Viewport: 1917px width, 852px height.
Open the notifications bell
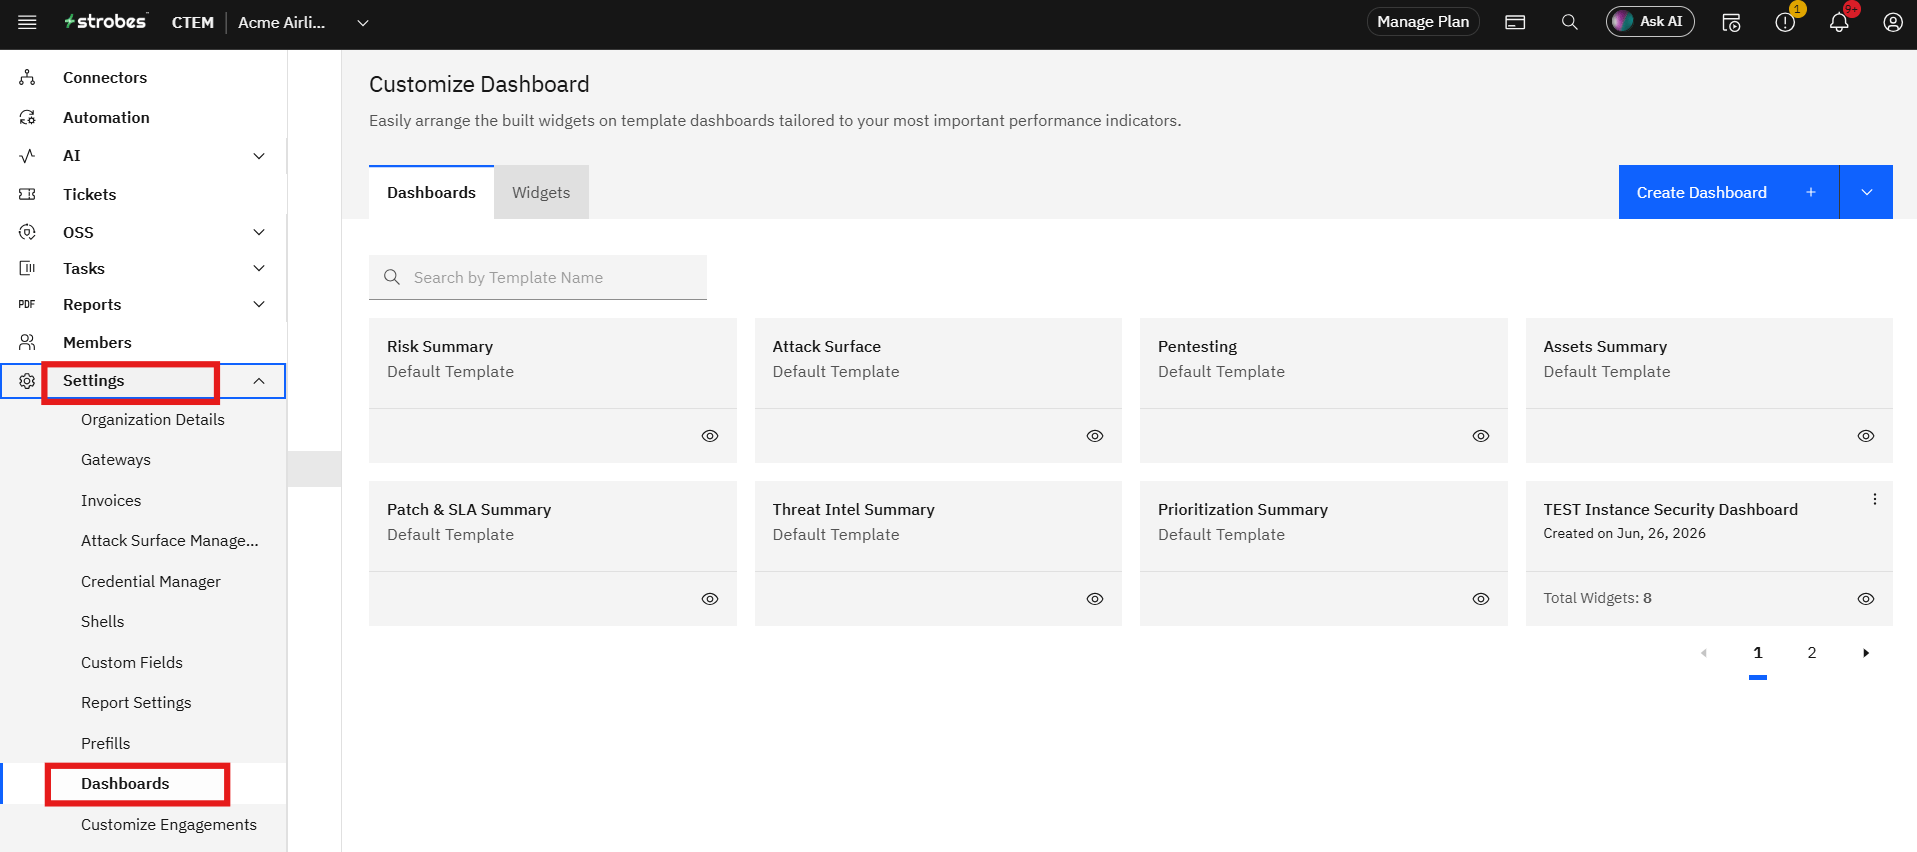tap(1839, 22)
